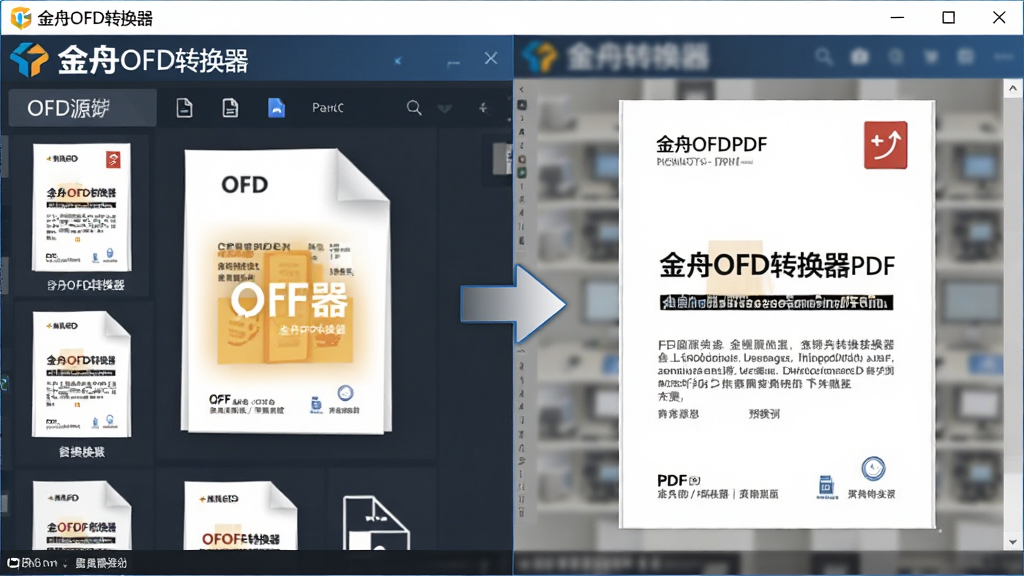The image size is (1024, 576).
Task: Click the search icon in right panel header
Action: tap(824, 57)
